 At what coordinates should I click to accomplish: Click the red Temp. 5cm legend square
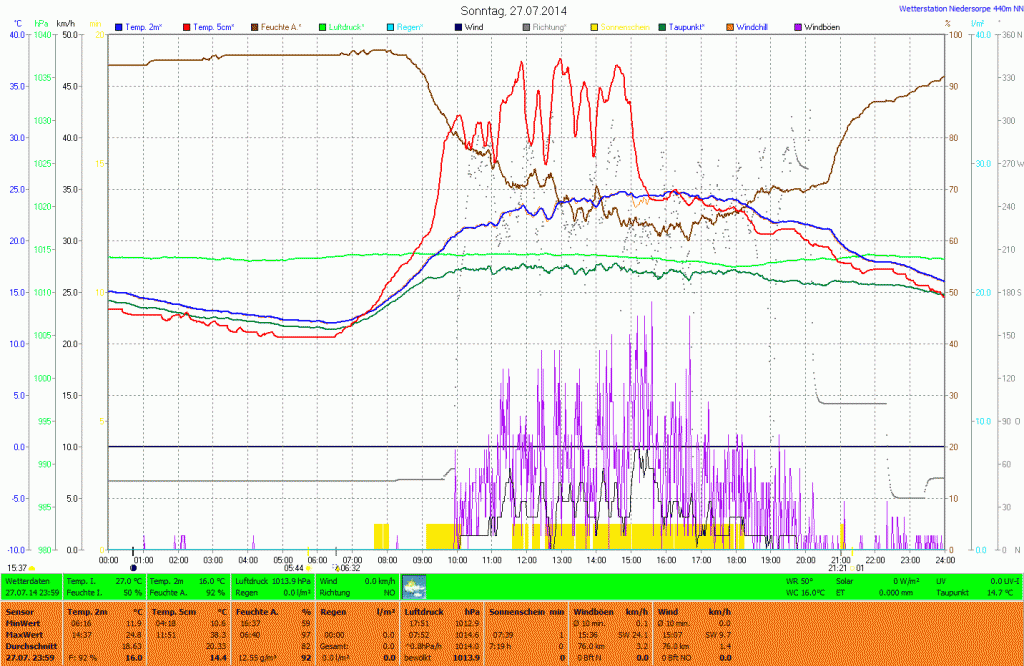coord(185,27)
